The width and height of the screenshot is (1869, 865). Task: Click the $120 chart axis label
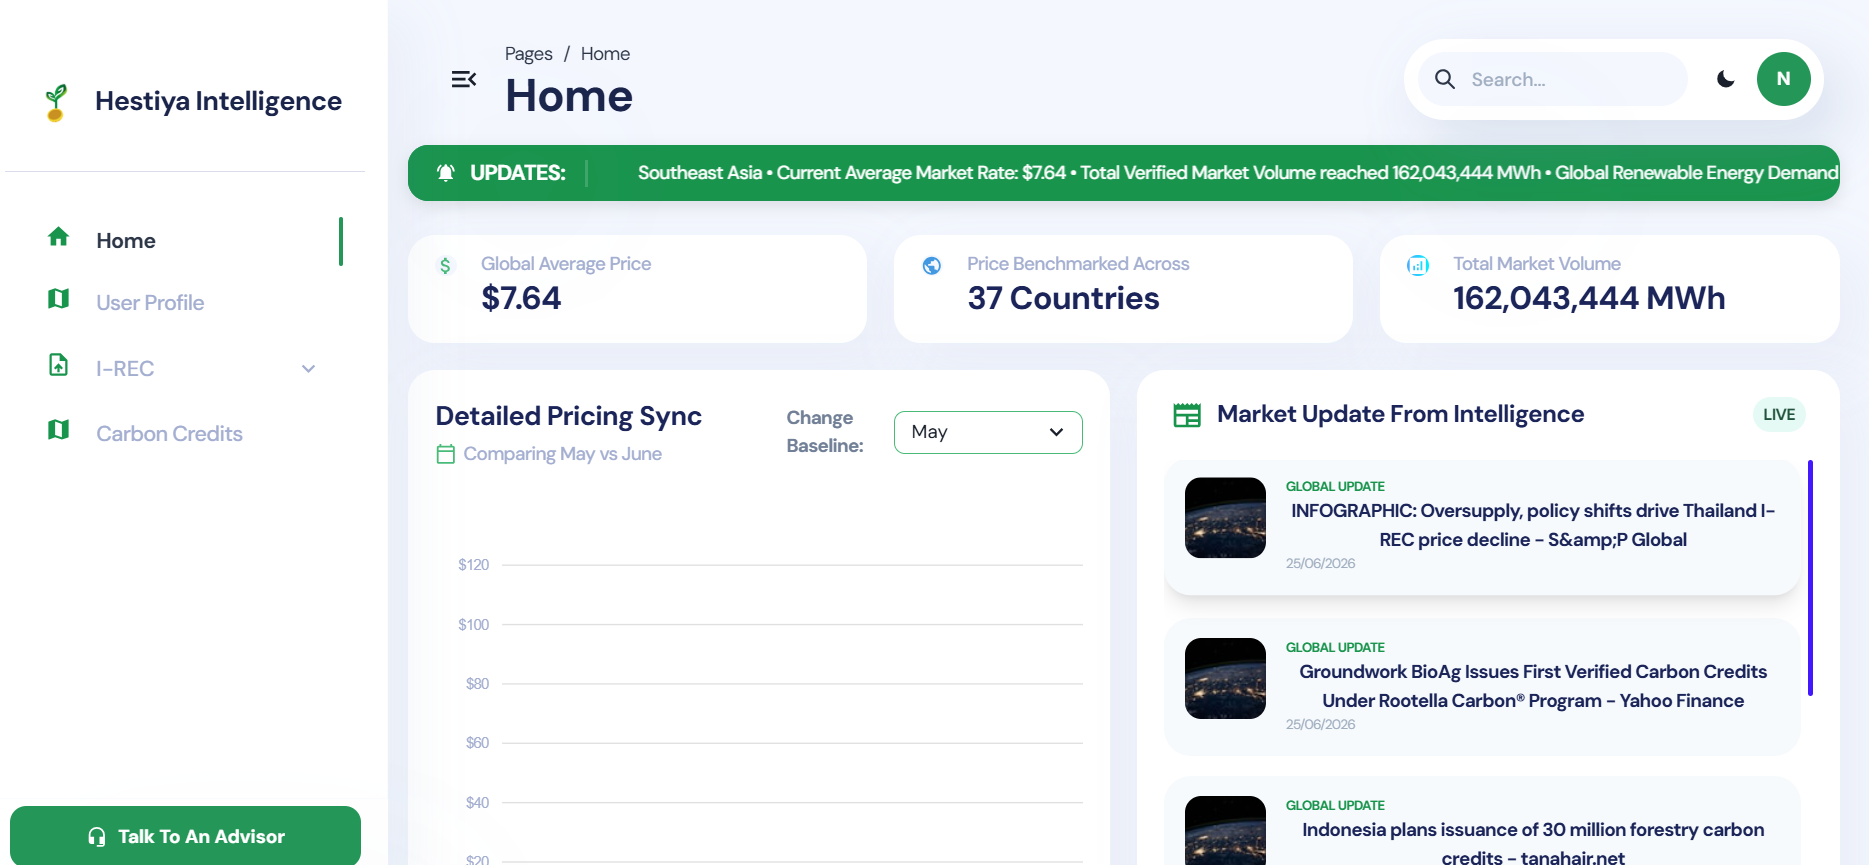tap(474, 565)
